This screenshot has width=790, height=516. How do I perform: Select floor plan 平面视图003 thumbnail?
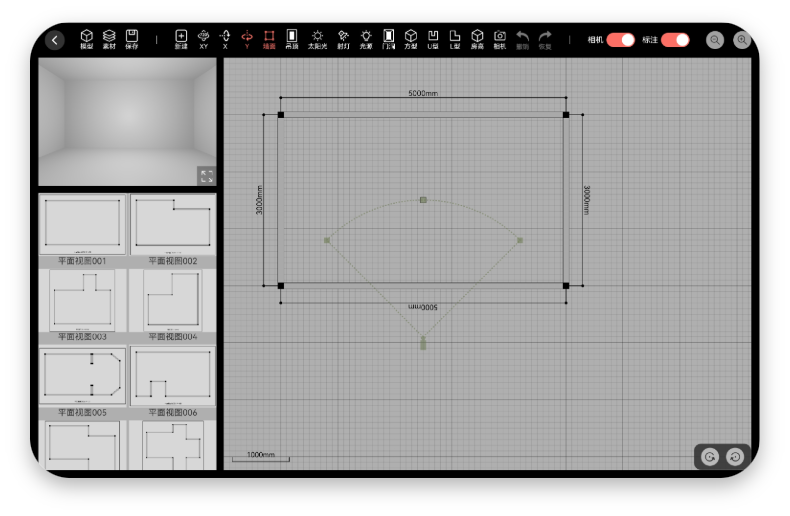(82, 300)
